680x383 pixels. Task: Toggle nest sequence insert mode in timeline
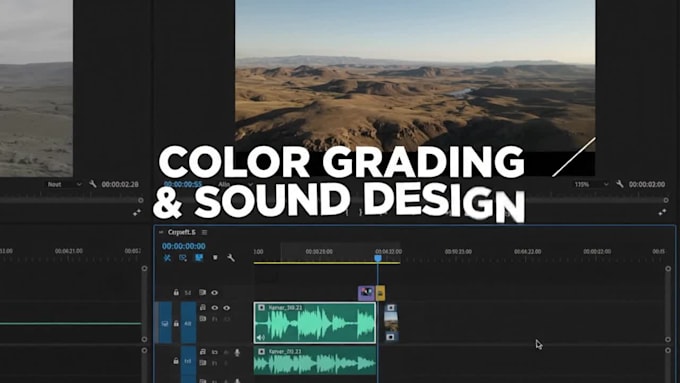tap(167, 258)
